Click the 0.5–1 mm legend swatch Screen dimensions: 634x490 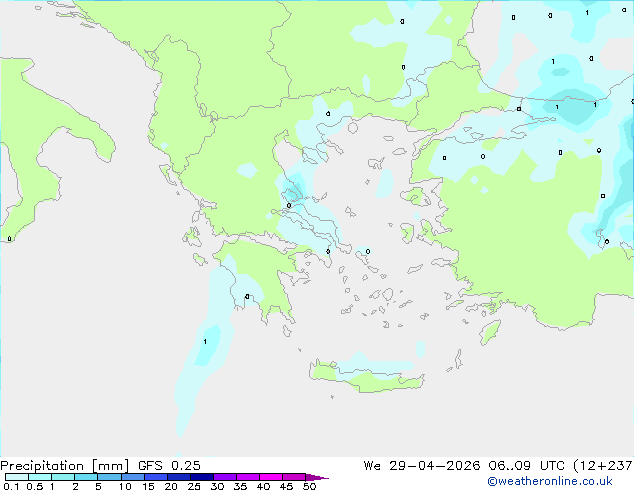pos(40,477)
